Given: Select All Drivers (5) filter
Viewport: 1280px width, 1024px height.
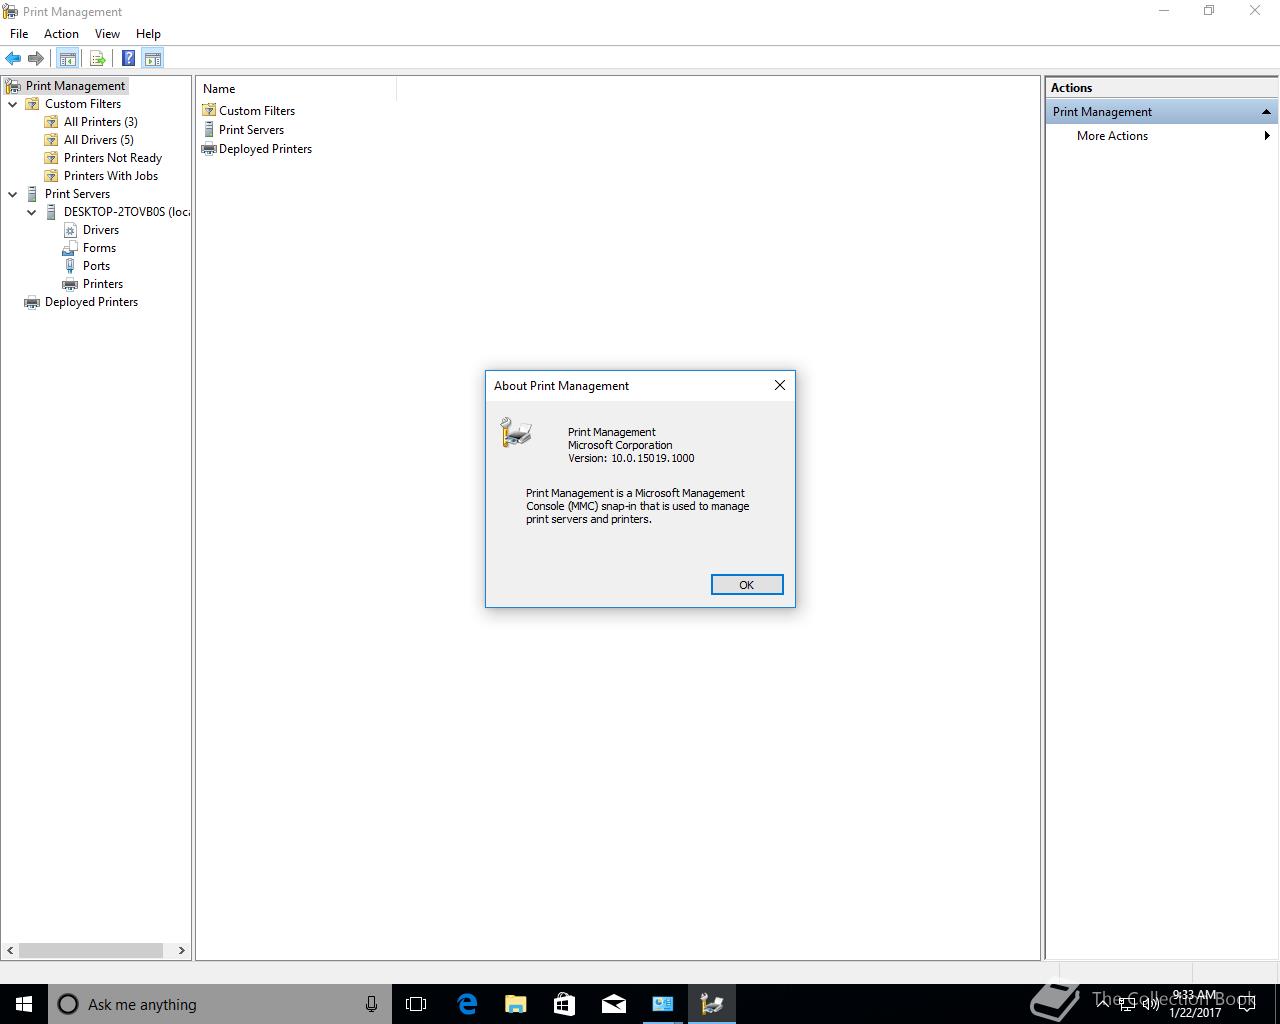Looking at the screenshot, I should 99,140.
